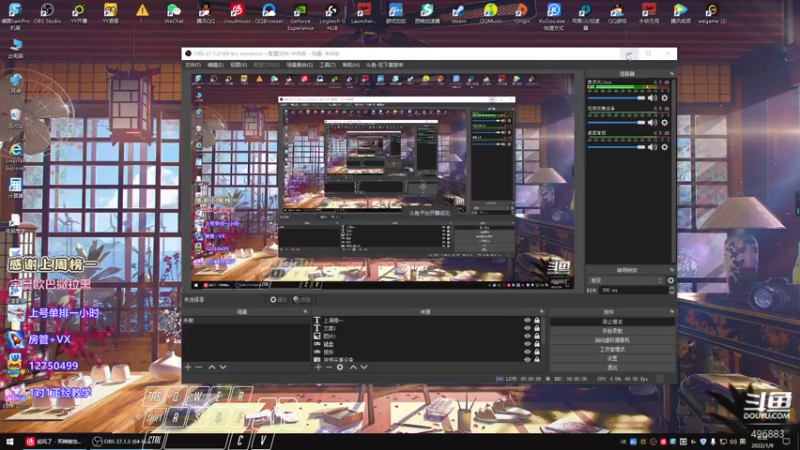The height and width of the screenshot is (450, 800).
Task: Open gear settings for the third mixer track
Action: click(x=664, y=147)
